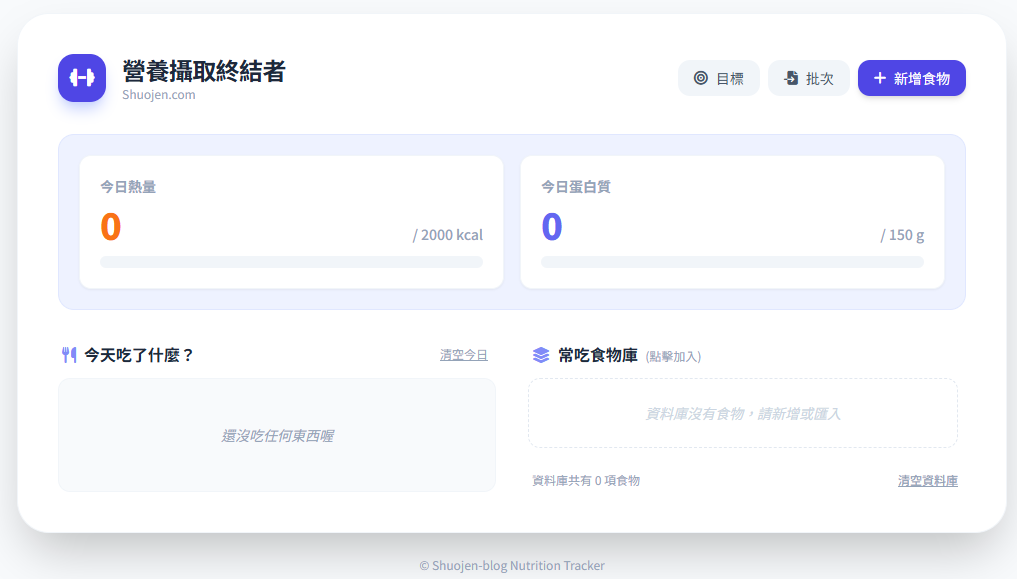Open the 目標 goal settings
Screen dimensions: 1017x579
click(718, 78)
